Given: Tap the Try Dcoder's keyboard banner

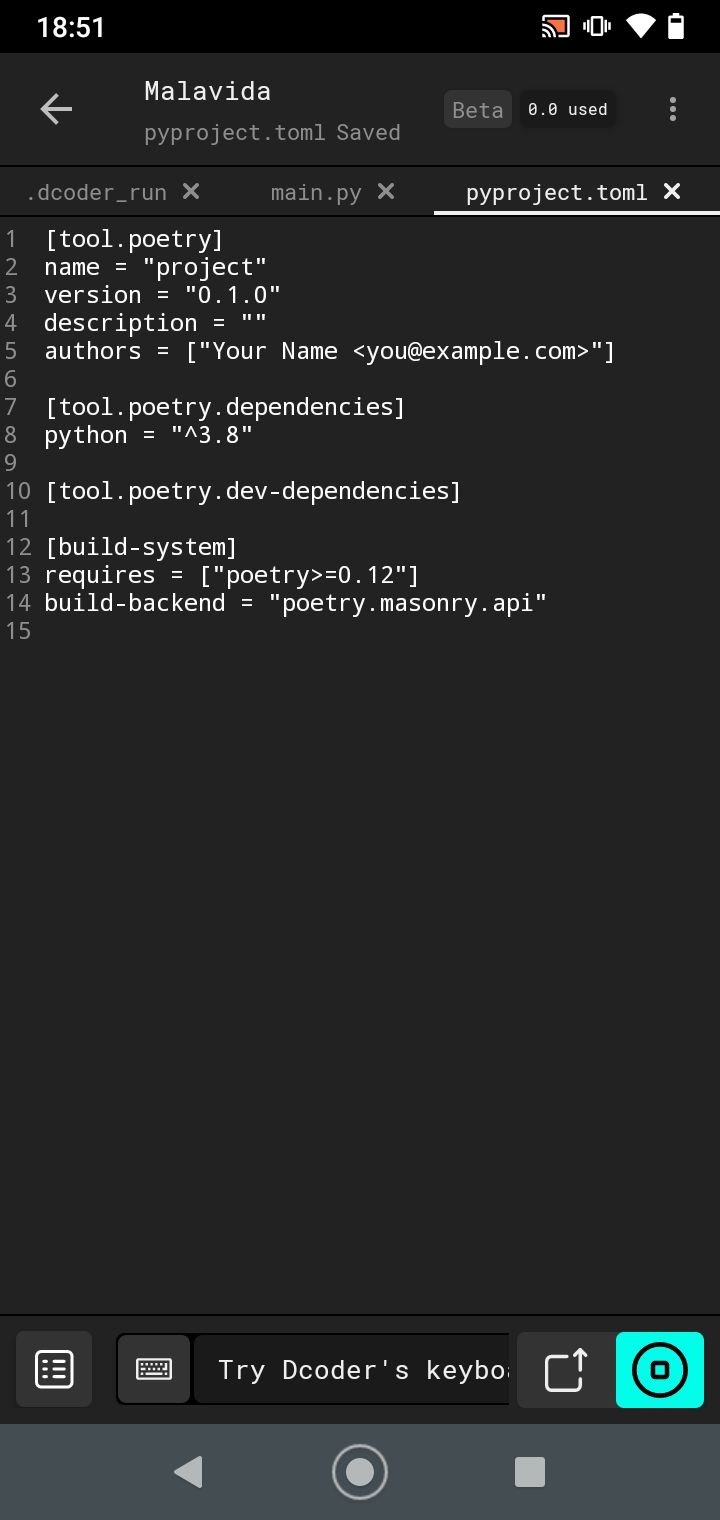Looking at the screenshot, I should point(351,1369).
